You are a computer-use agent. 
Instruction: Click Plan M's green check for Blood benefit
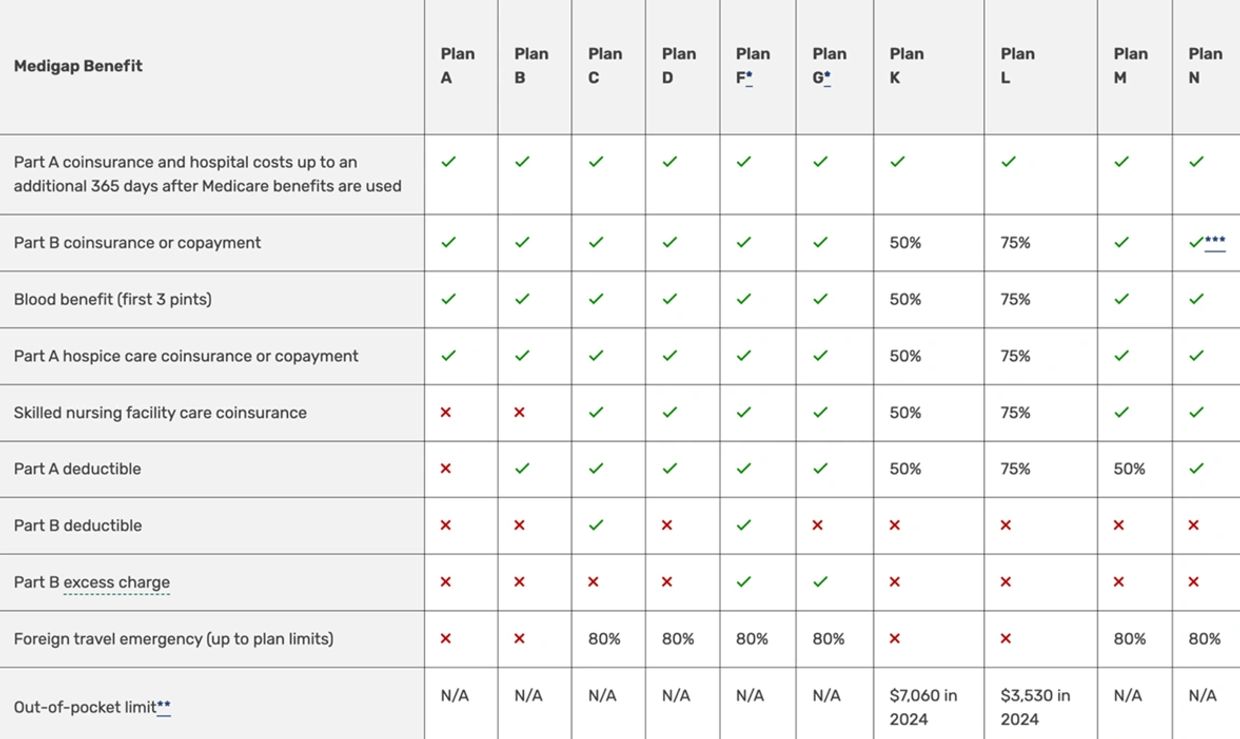[1122, 299]
